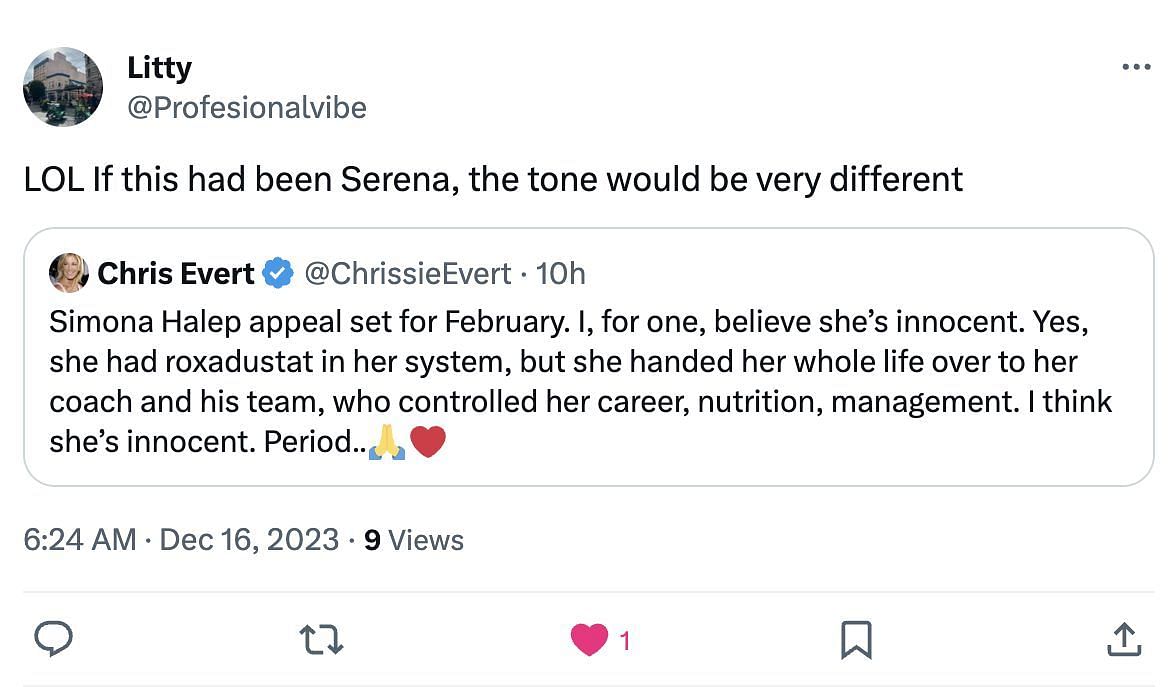The image size is (1174, 687).
Task: Bookmark this tweet
Action: pyautogui.click(x=856, y=639)
